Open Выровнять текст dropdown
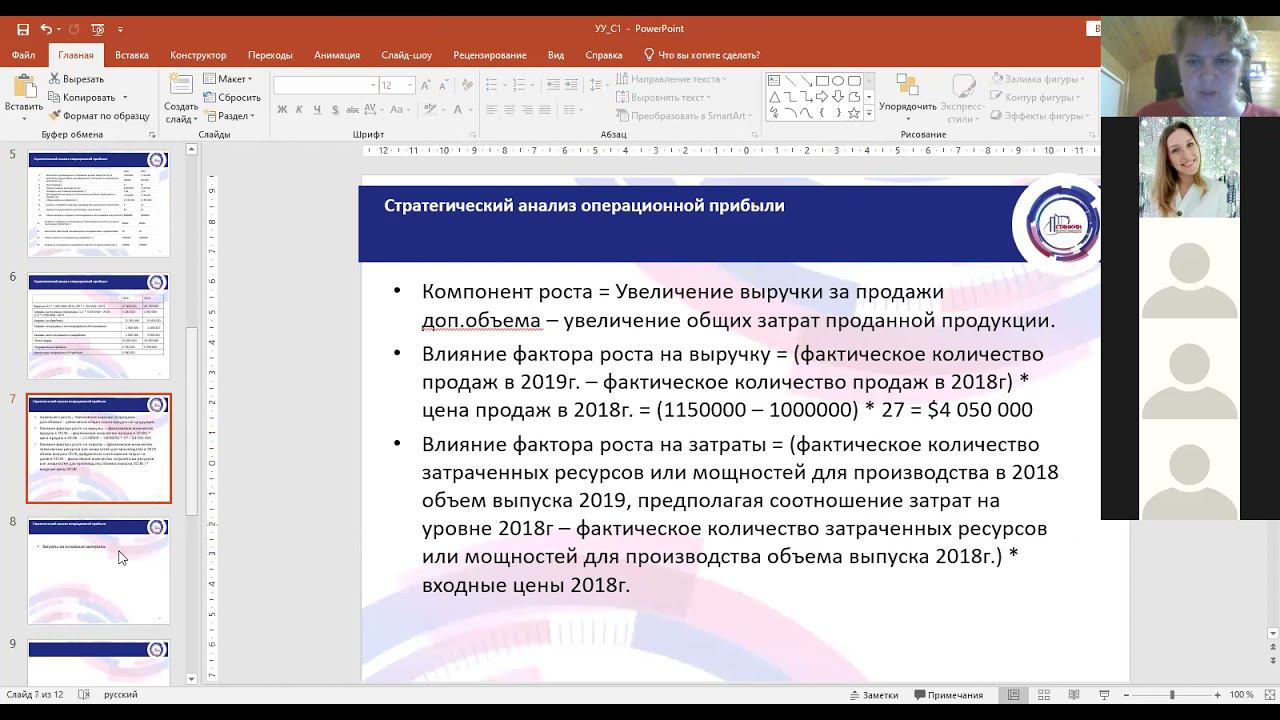This screenshot has height=720, width=1280. point(663,97)
